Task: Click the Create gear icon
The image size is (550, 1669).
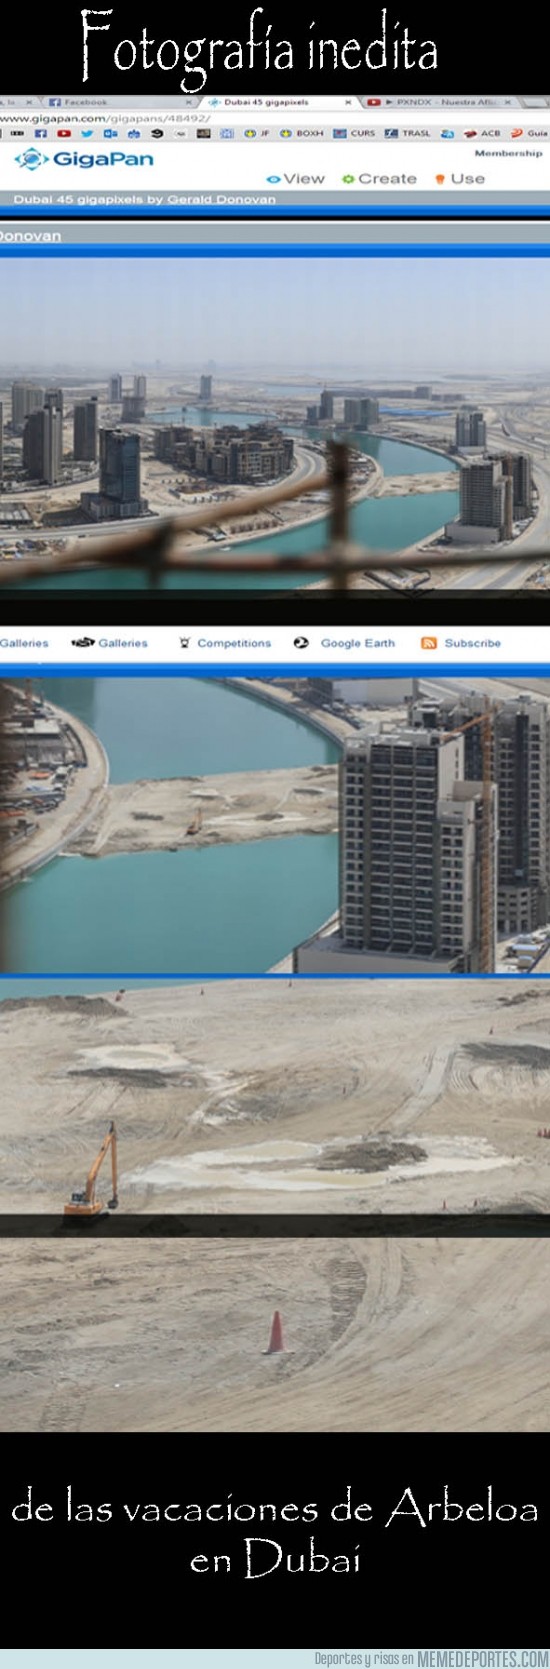Action: [348, 179]
